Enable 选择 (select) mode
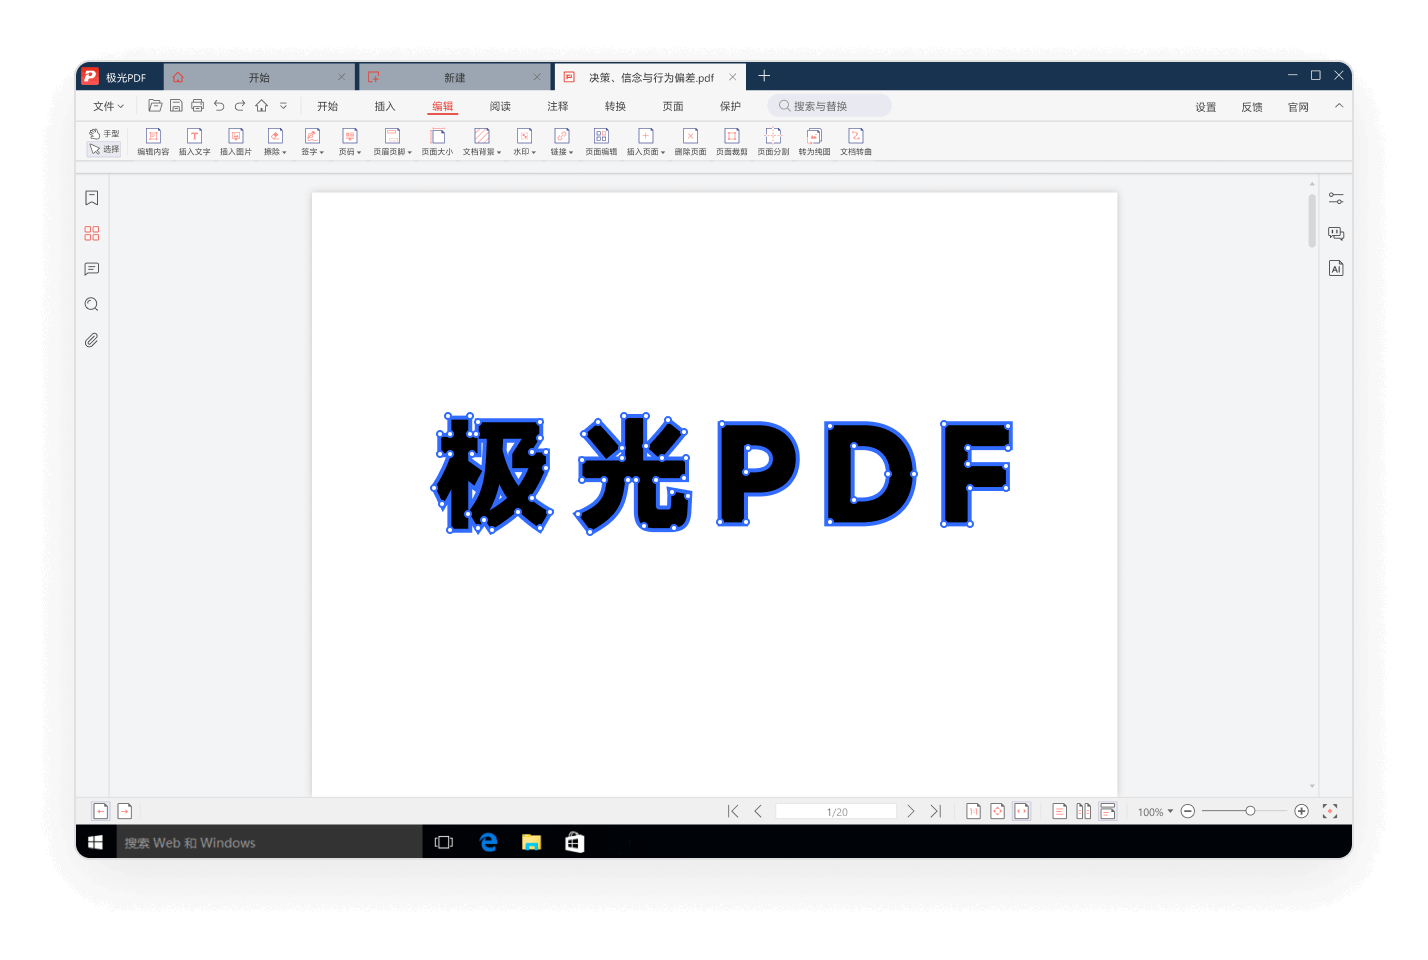Image resolution: width=1428 pixels, height=960 pixels. click(x=103, y=148)
